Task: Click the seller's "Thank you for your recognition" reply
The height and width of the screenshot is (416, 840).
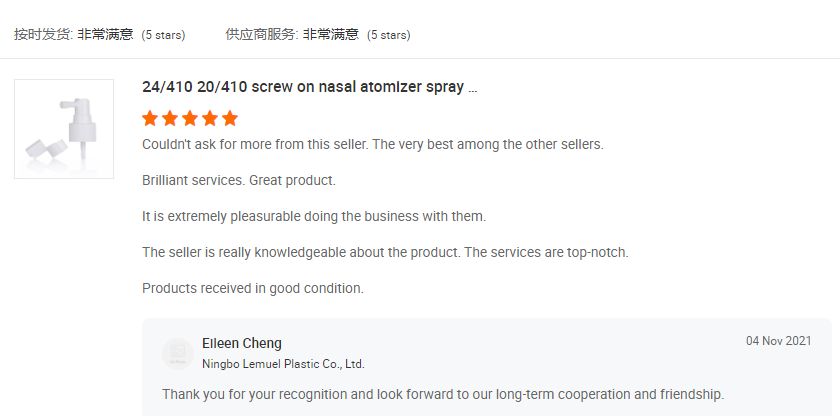Action: coord(442,393)
